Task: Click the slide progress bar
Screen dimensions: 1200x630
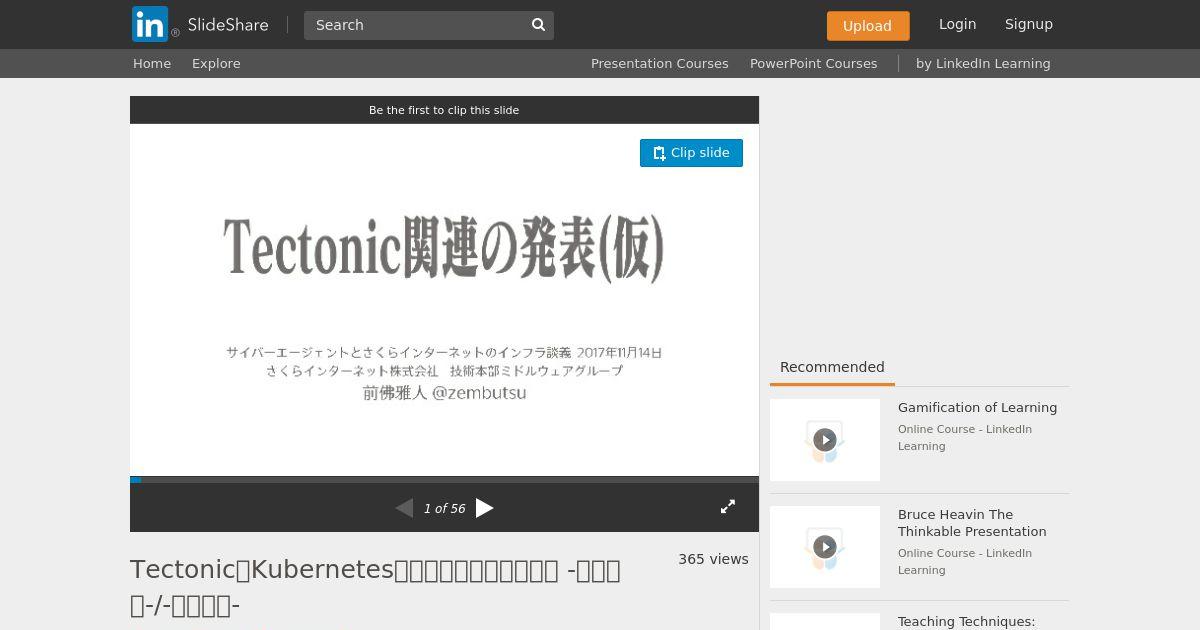Action: (x=444, y=480)
